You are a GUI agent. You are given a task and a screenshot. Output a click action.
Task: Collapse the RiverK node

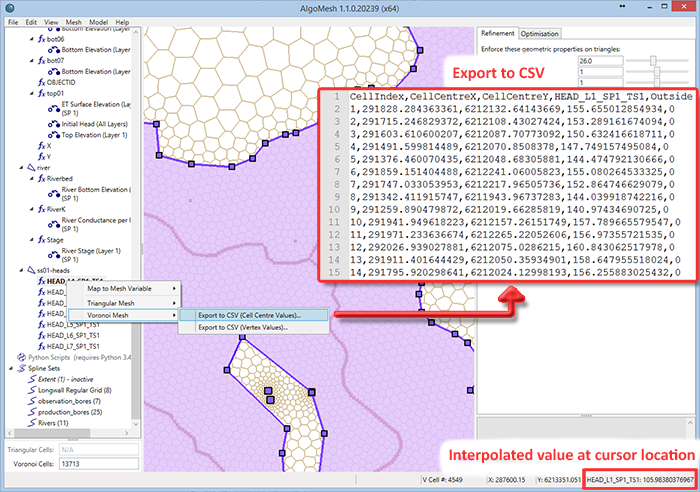[32, 209]
